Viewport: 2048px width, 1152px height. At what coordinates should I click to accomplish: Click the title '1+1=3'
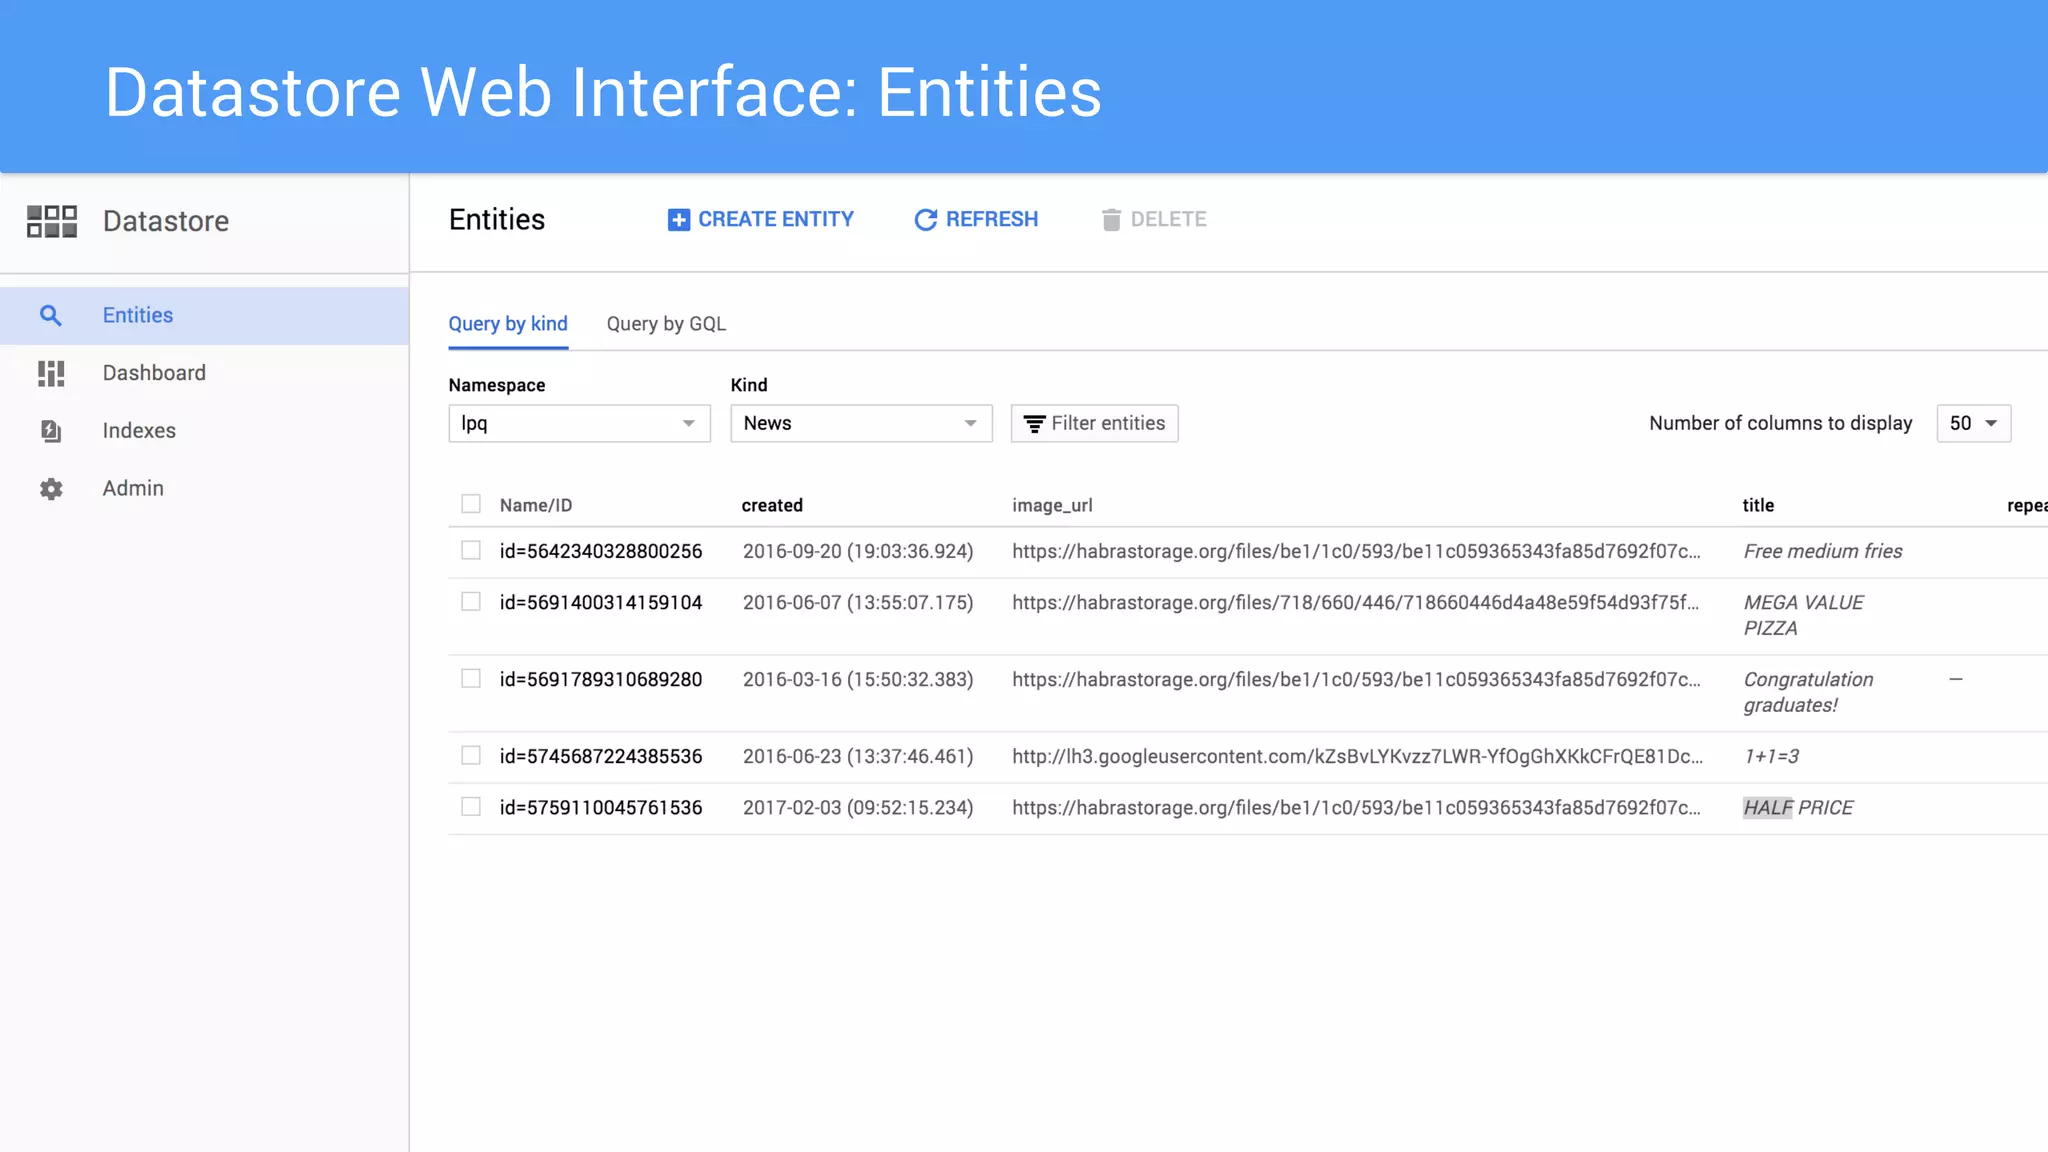coord(1771,757)
